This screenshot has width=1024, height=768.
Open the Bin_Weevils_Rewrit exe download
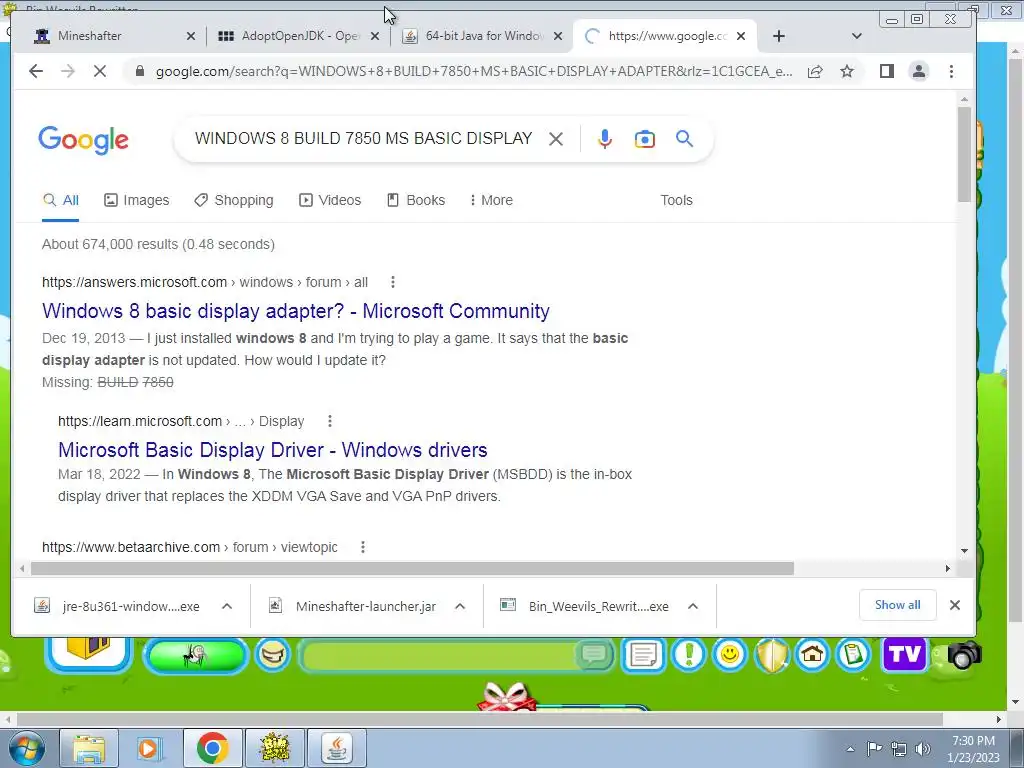585,606
